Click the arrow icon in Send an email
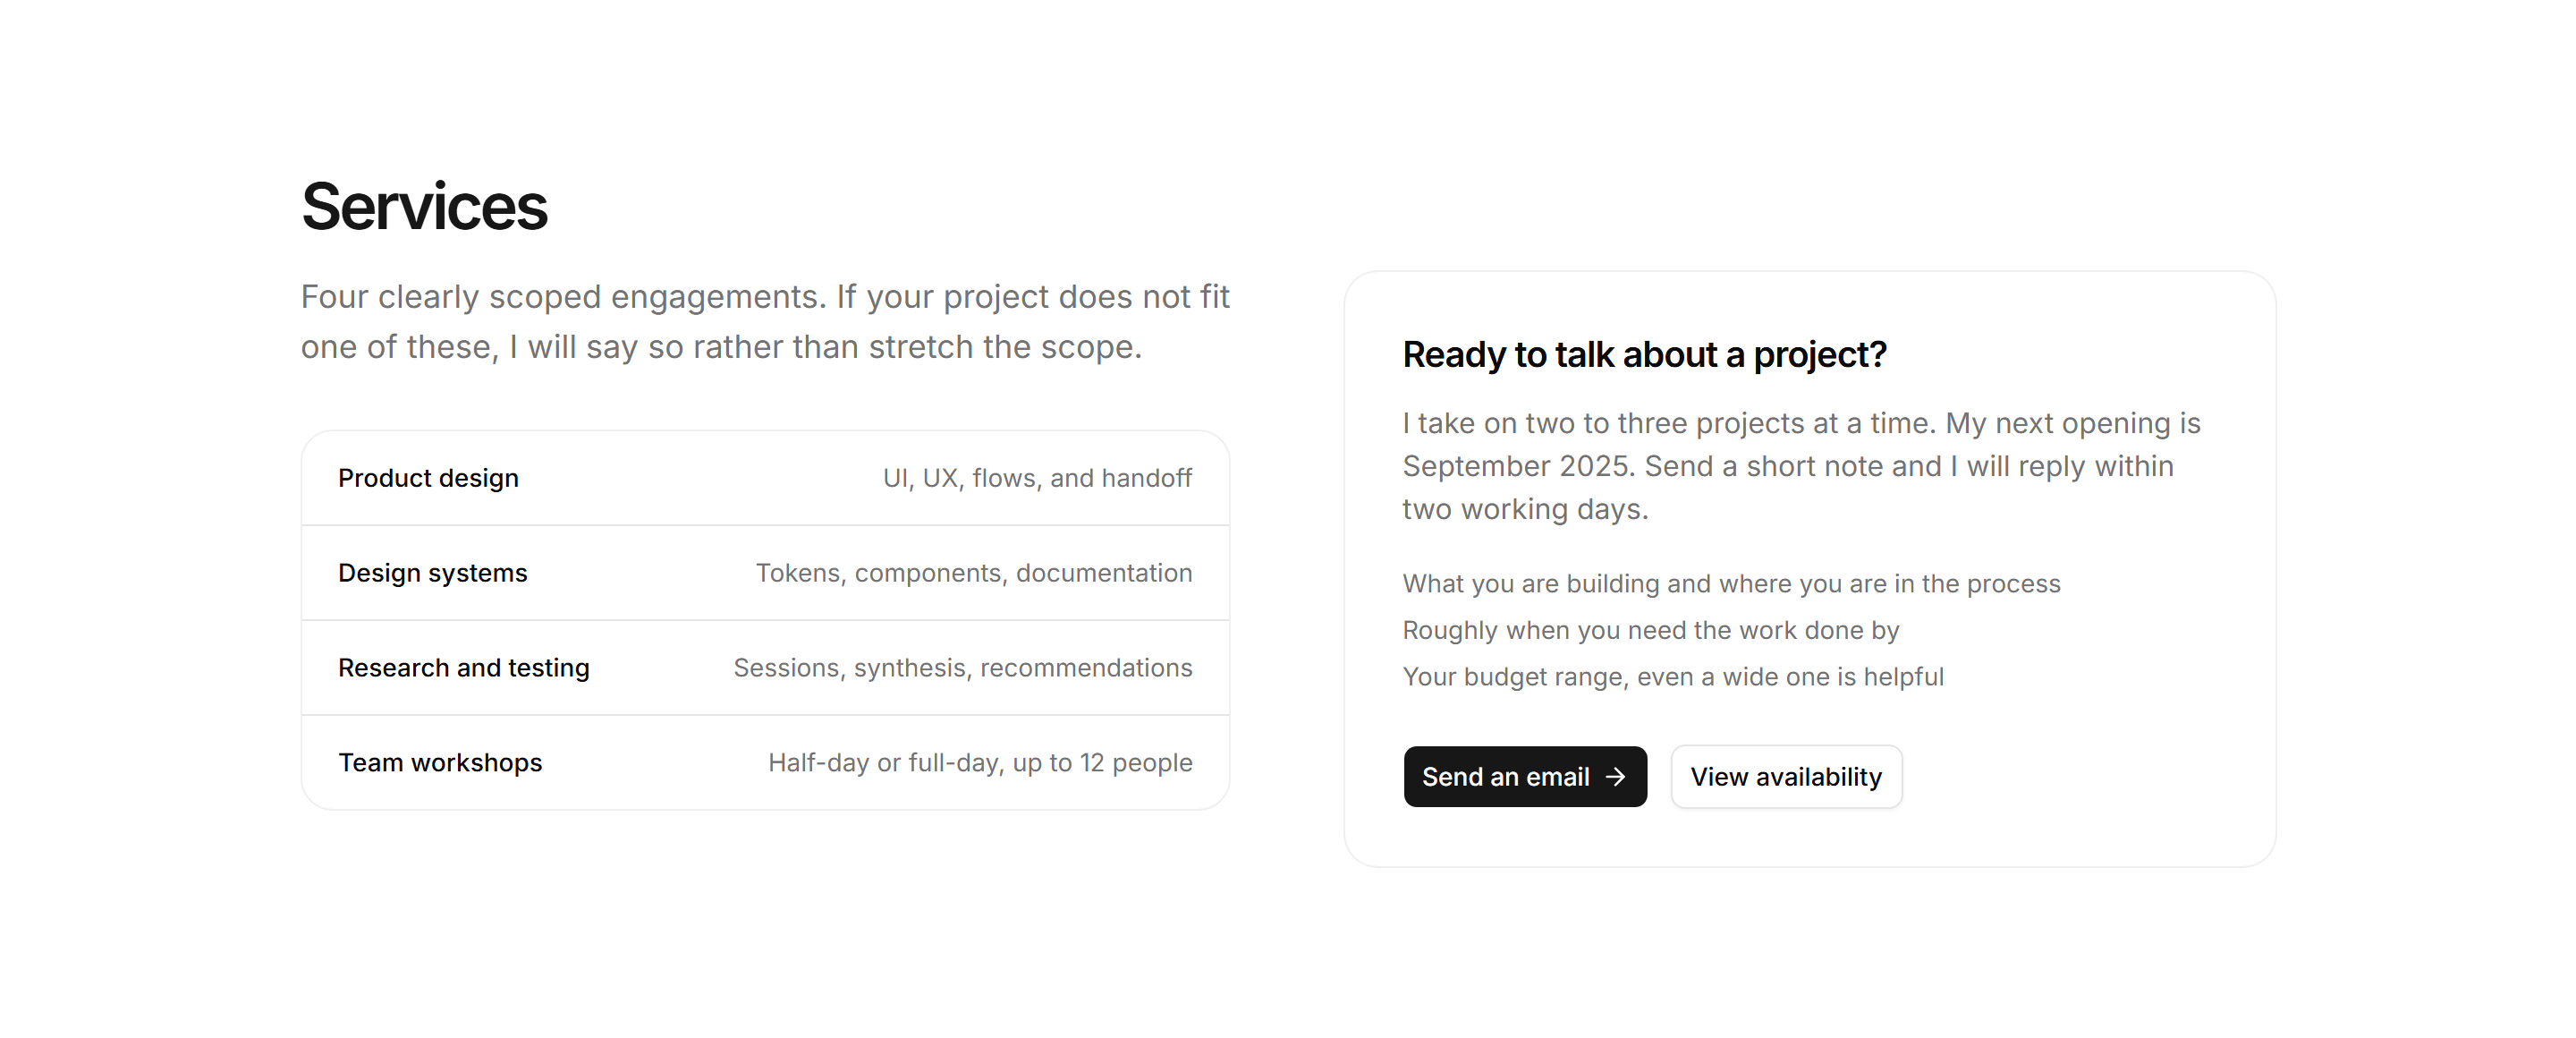Image resolution: width=2576 pixels, height=1038 pixels. (x=1615, y=777)
